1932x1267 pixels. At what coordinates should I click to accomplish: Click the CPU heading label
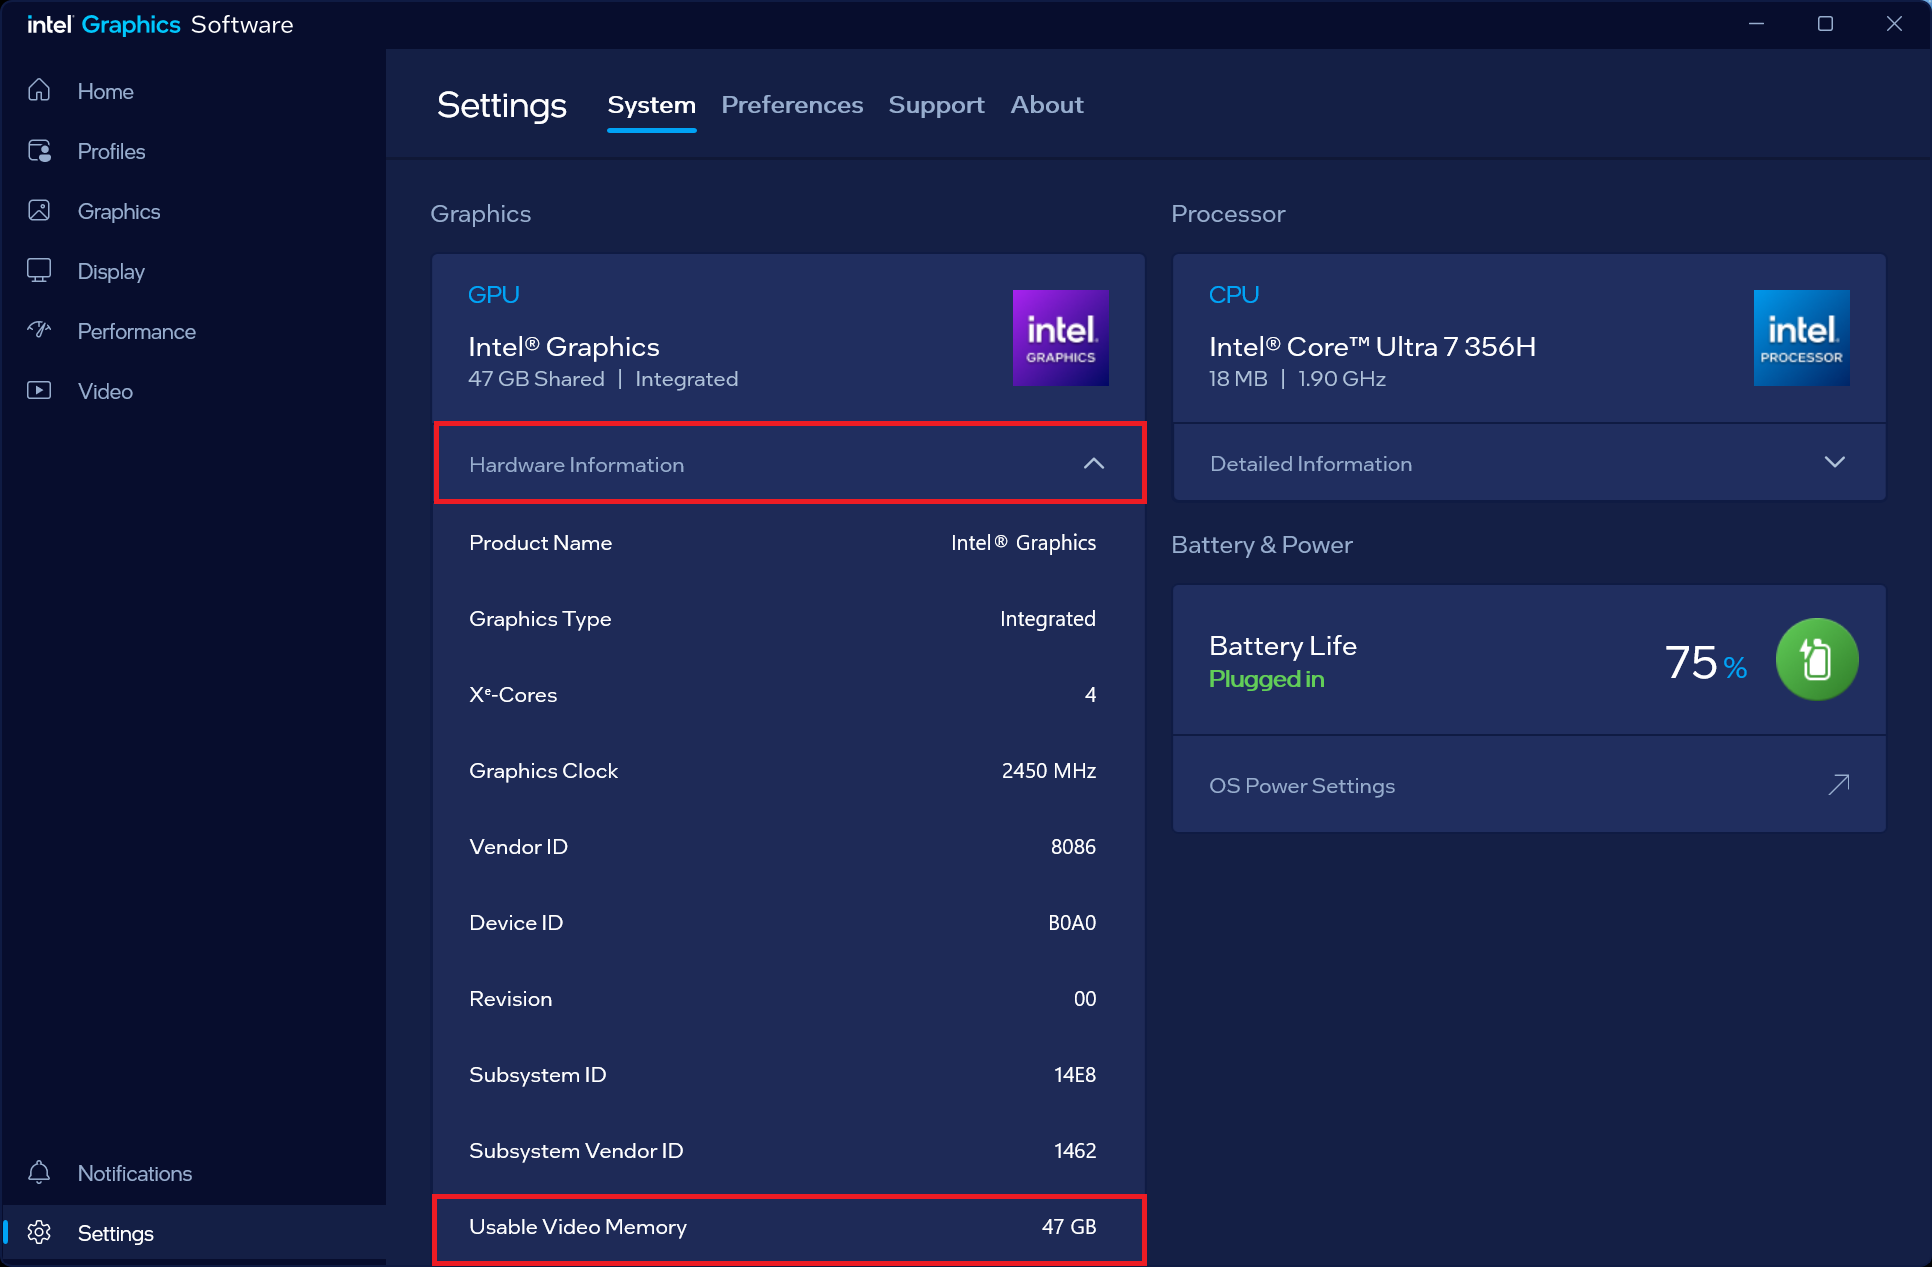1234,295
